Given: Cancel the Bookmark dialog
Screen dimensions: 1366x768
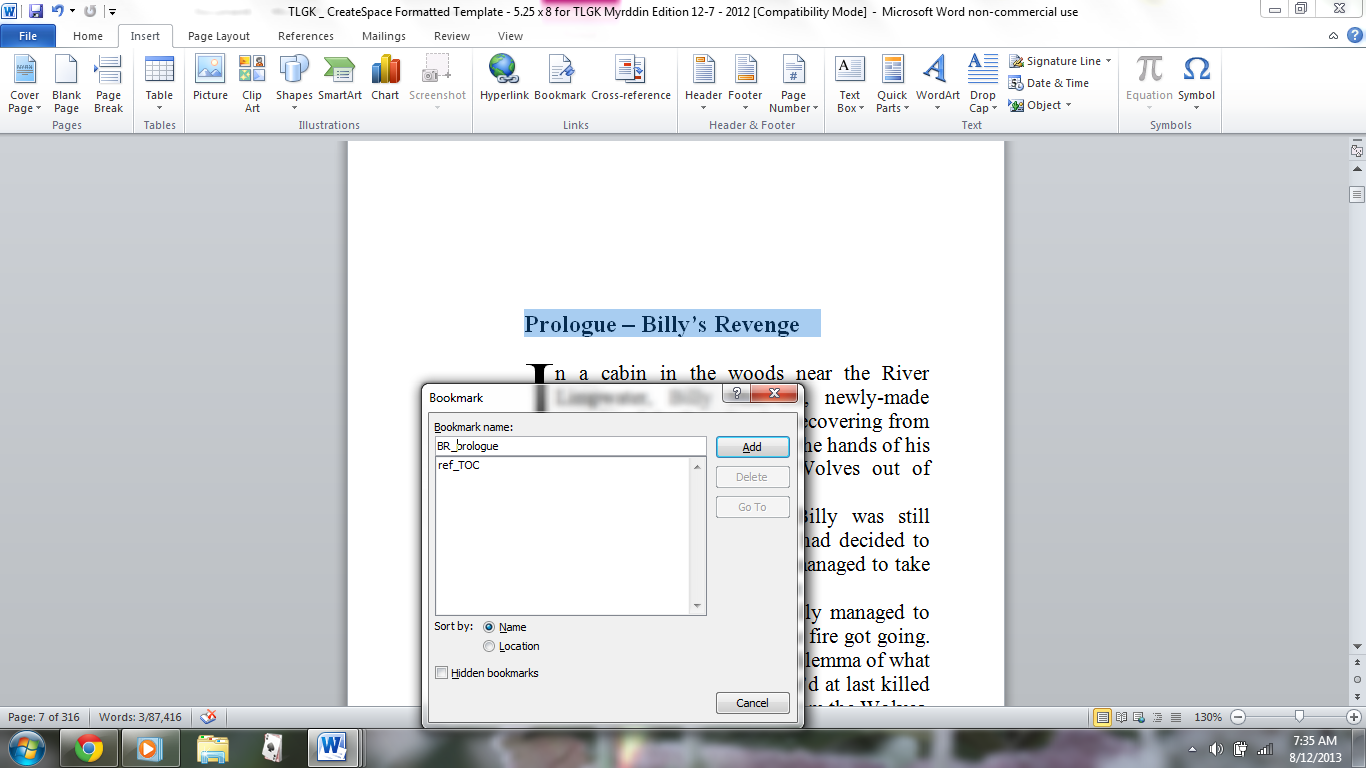Looking at the screenshot, I should [752, 703].
